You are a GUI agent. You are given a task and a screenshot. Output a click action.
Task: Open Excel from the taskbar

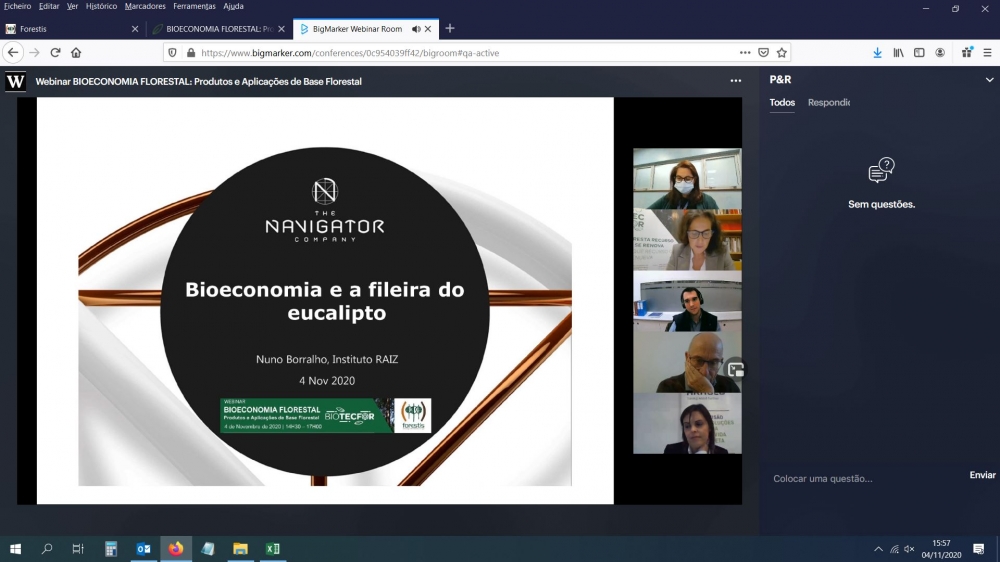(x=273, y=549)
